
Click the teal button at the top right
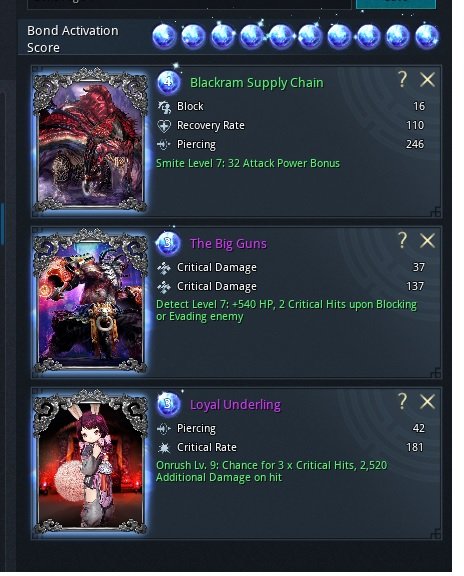(396, 4)
